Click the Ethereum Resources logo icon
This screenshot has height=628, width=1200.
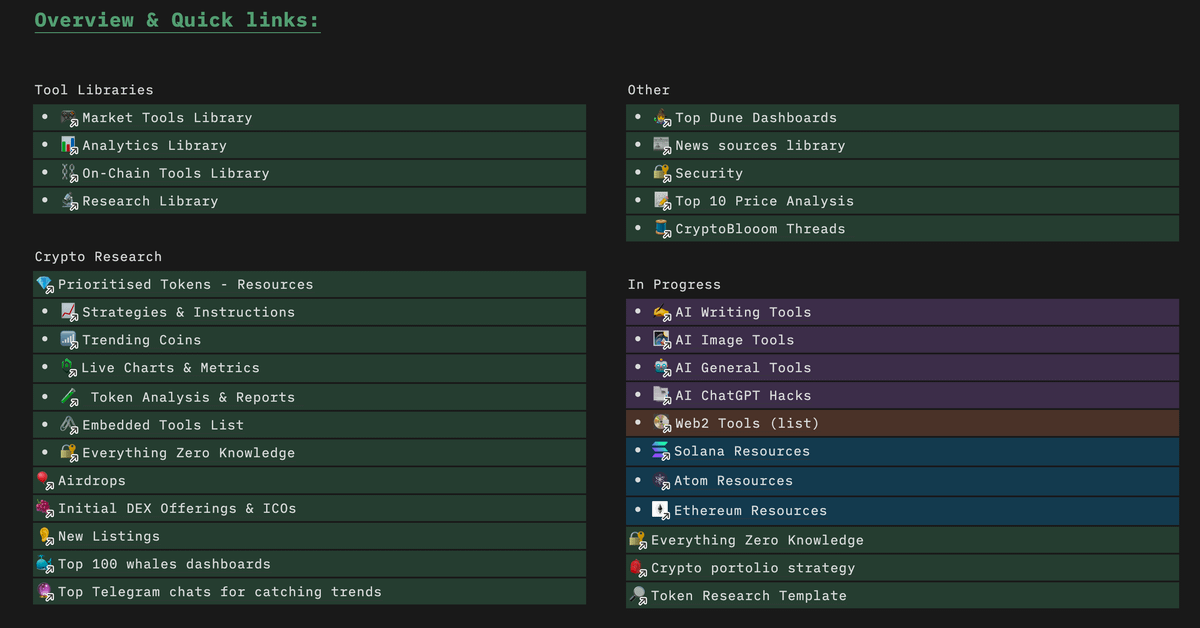661,510
